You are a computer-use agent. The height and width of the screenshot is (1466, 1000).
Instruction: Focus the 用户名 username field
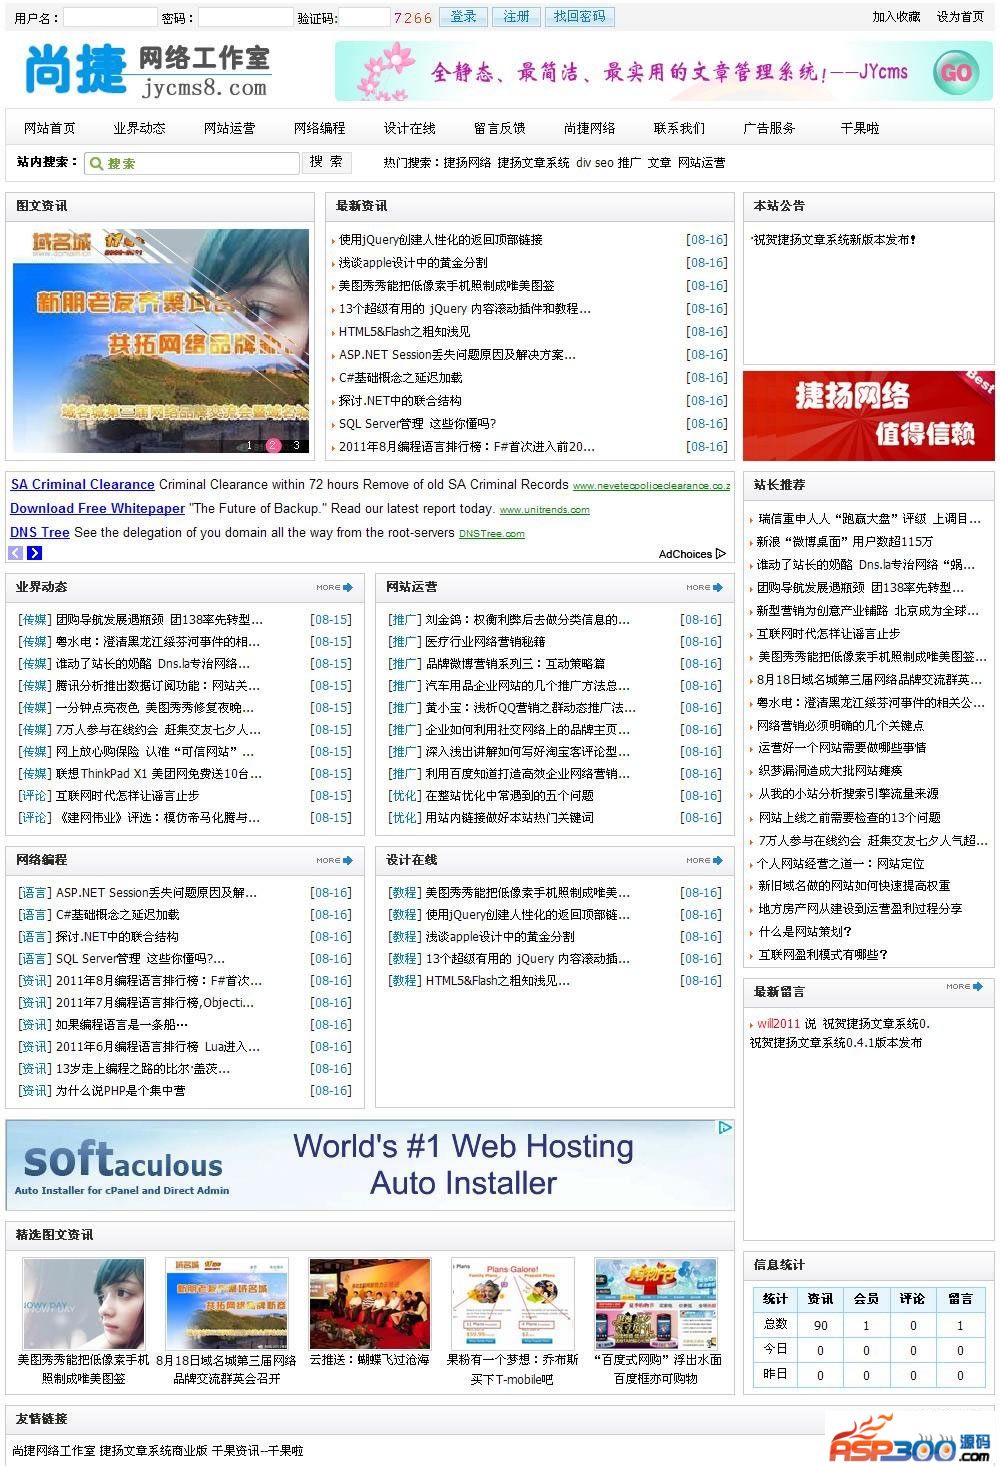[x=110, y=17]
